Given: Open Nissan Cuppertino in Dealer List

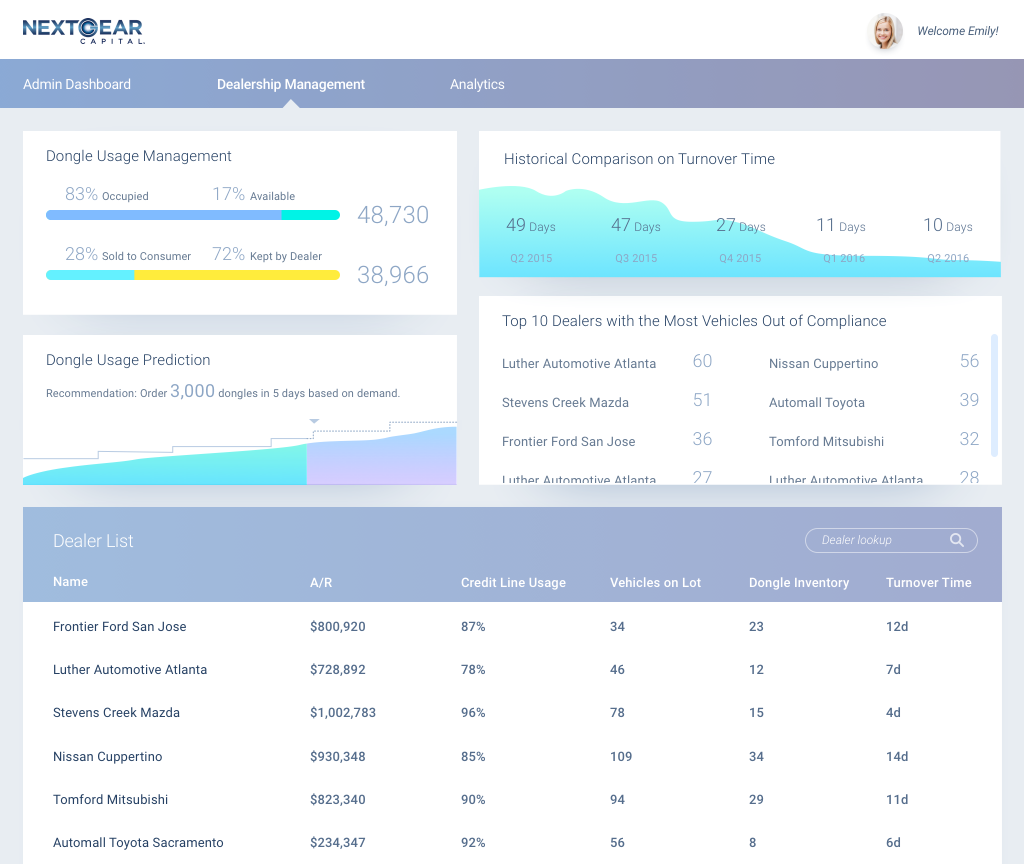Looking at the screenshot, I should click(512, 756).
